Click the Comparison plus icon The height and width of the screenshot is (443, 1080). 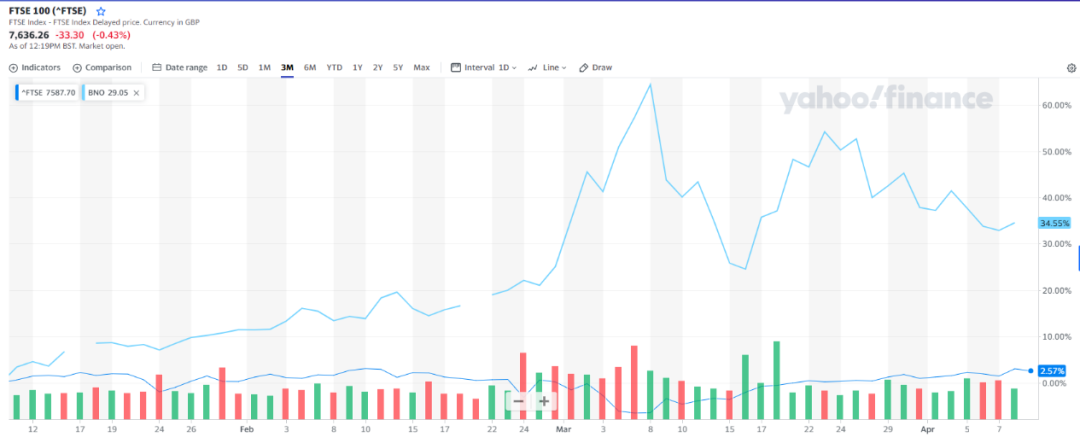(x=77, y=68)
